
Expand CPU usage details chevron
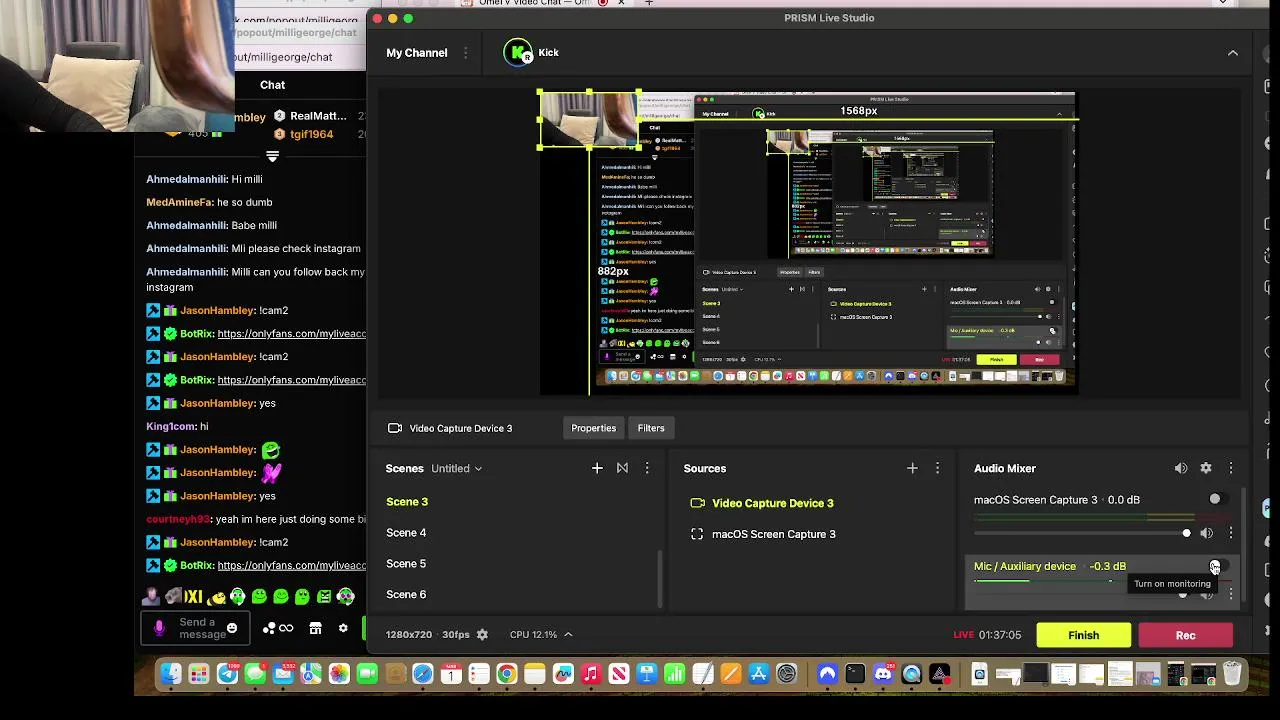click(568, 635)
